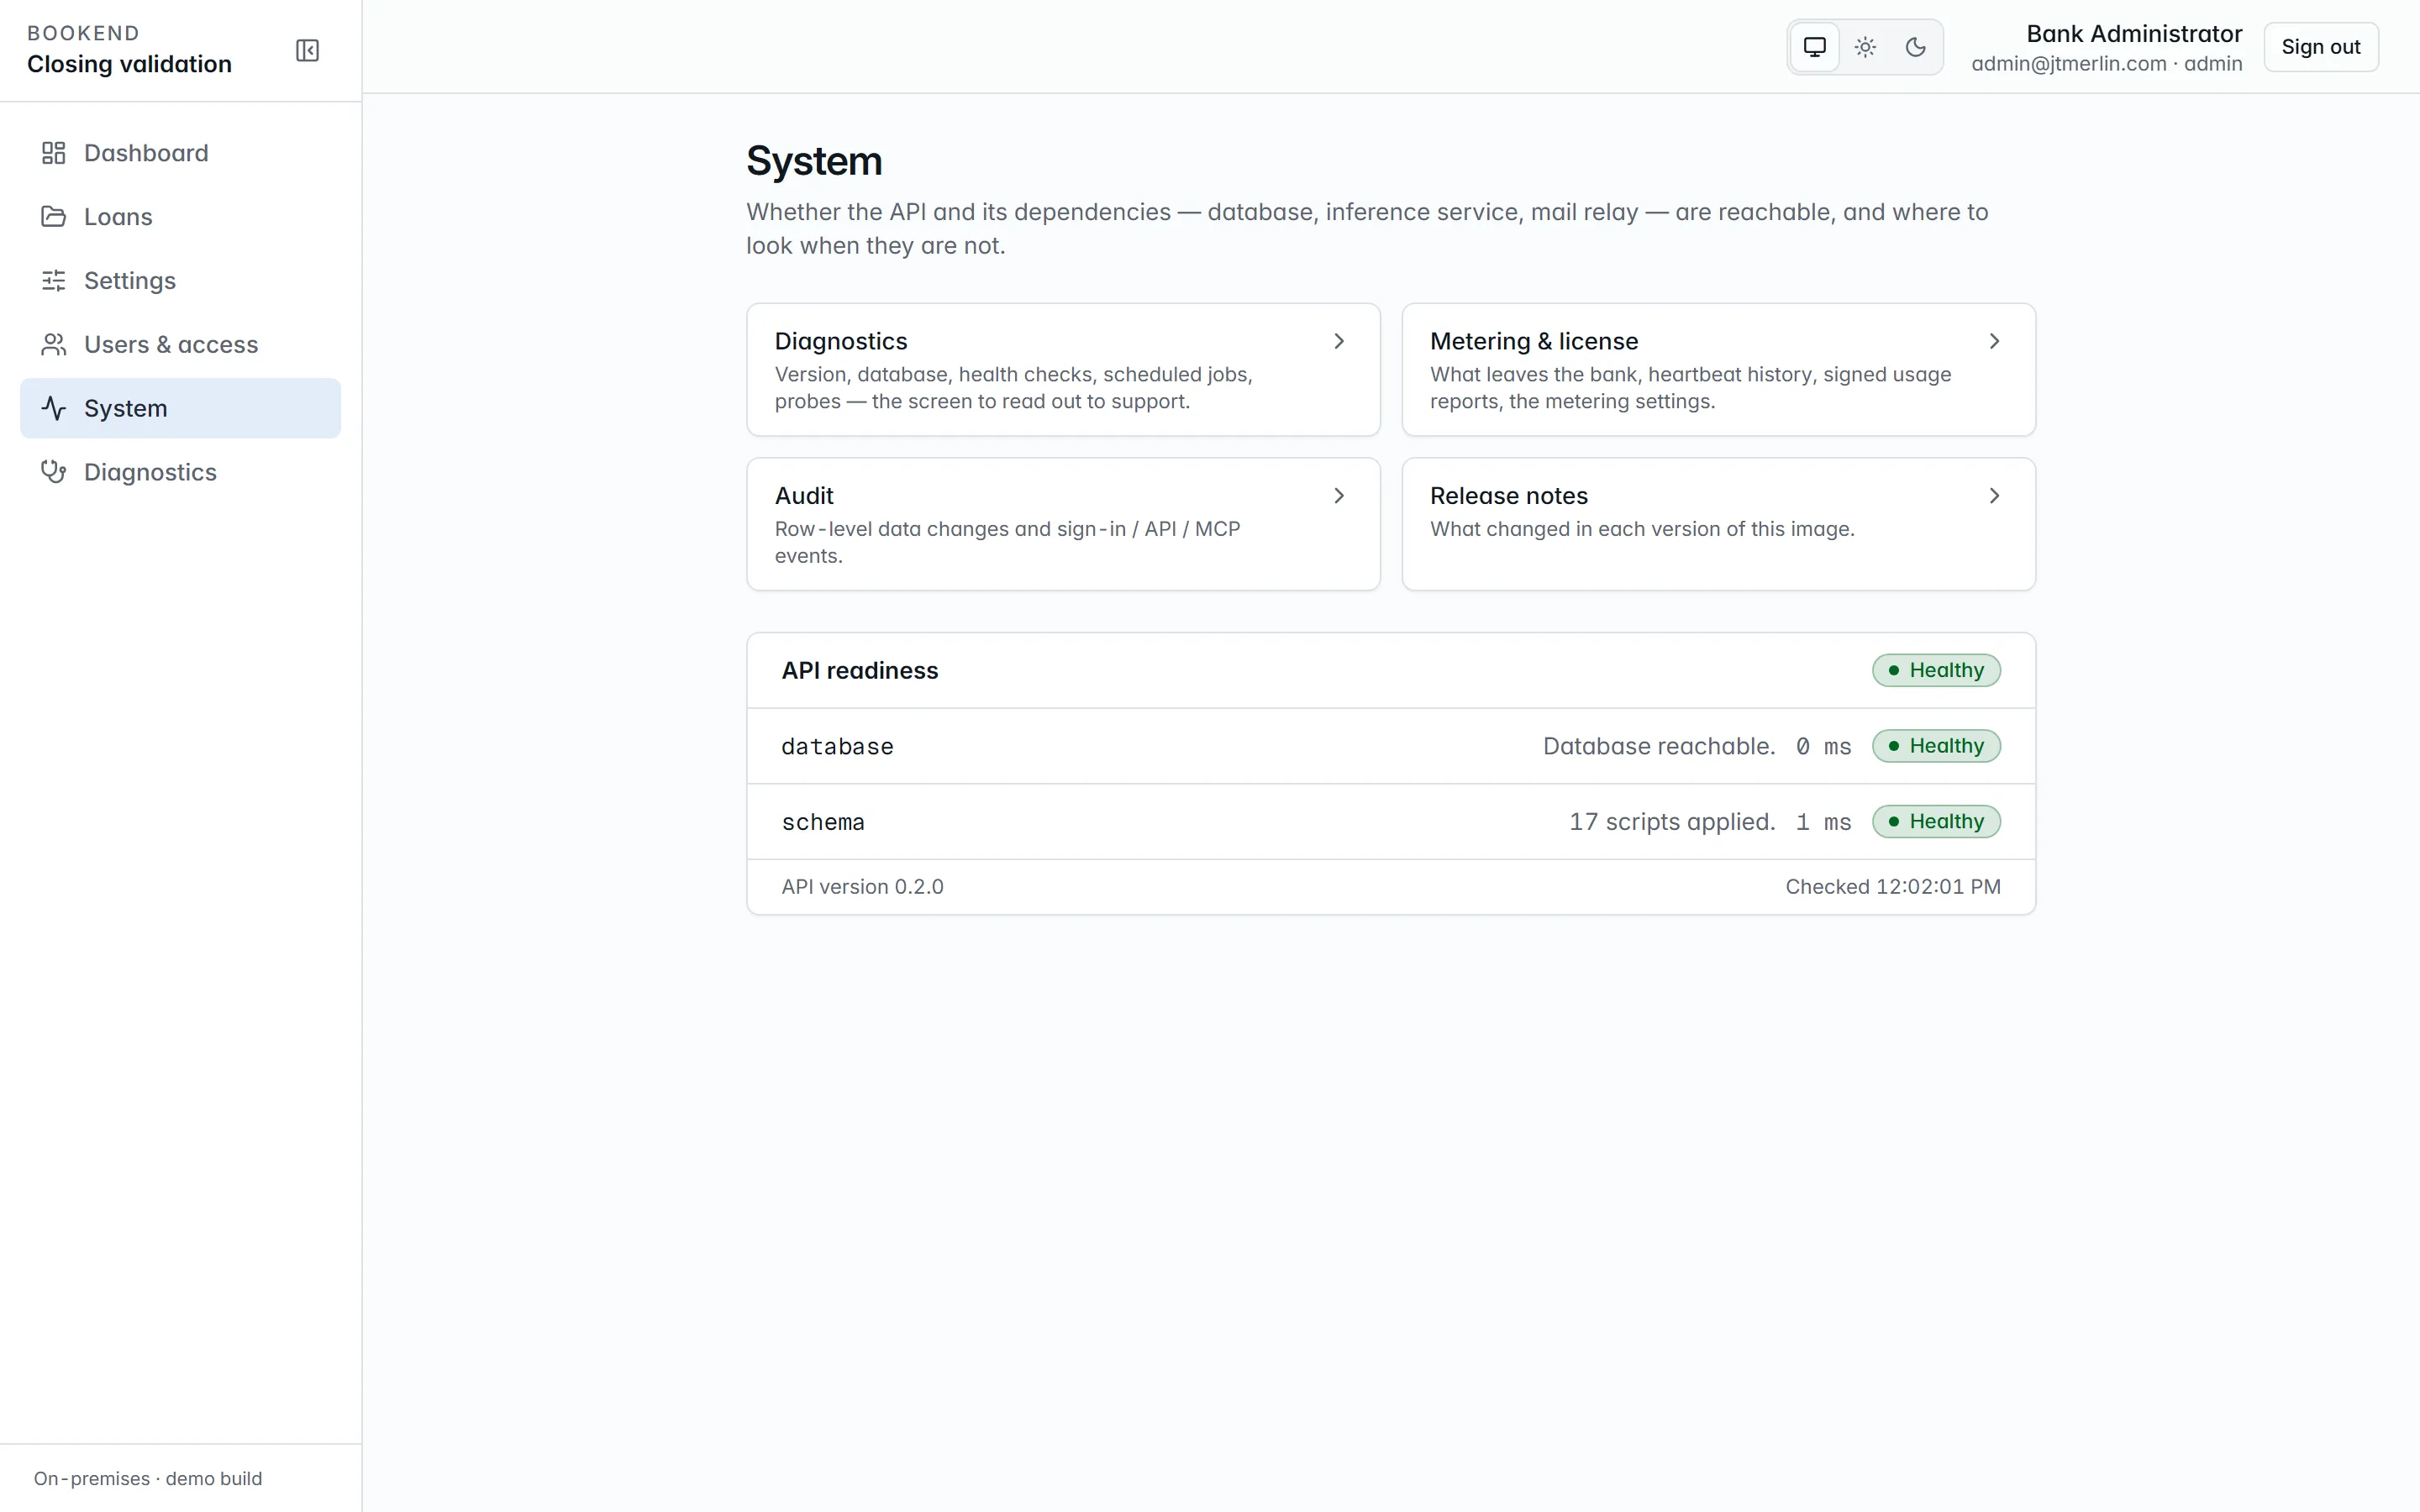Open Settings in the sidebar
The image size is (2420, 1512).
tap(180, 281)
